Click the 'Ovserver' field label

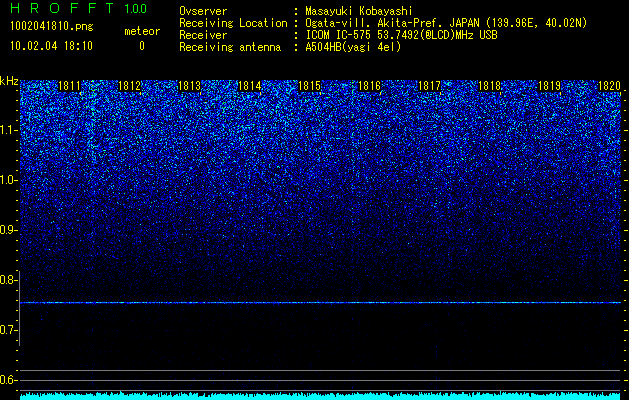(203, 11)
